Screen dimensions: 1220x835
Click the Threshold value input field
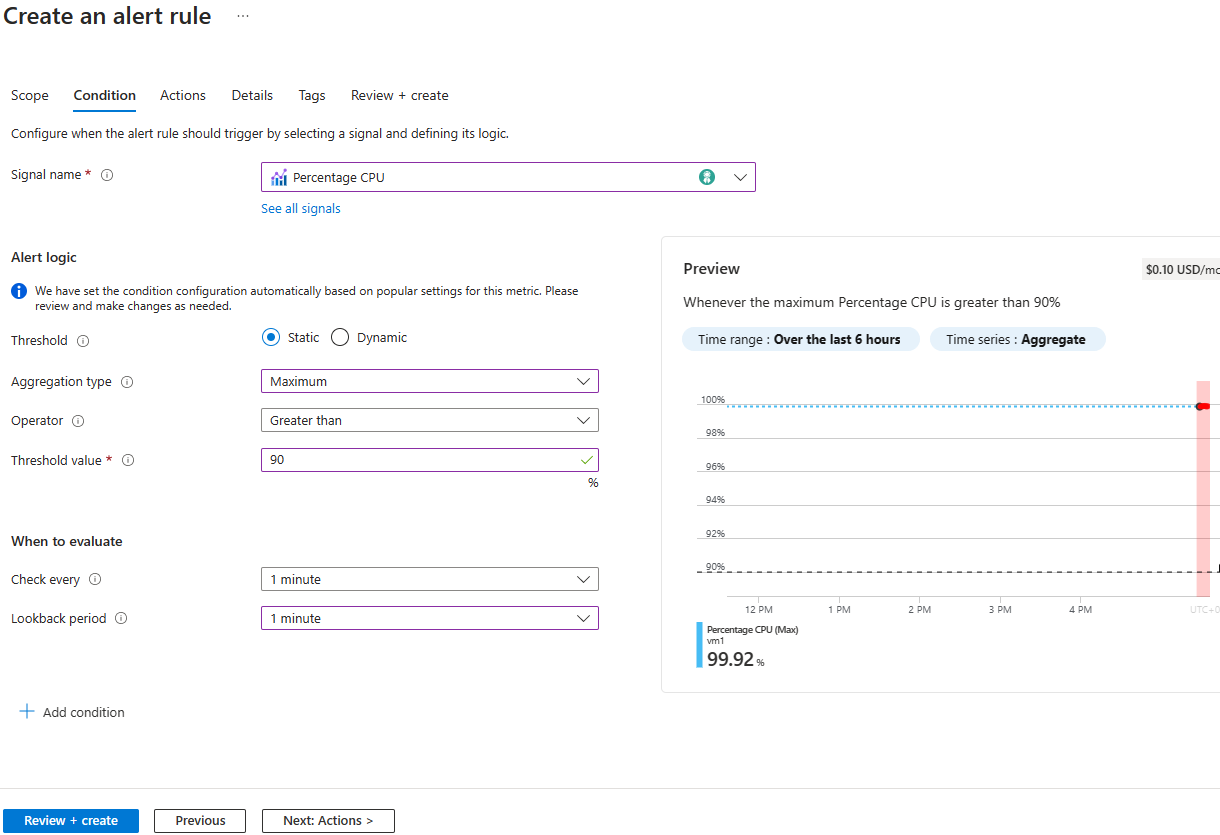tap(430, 460)
